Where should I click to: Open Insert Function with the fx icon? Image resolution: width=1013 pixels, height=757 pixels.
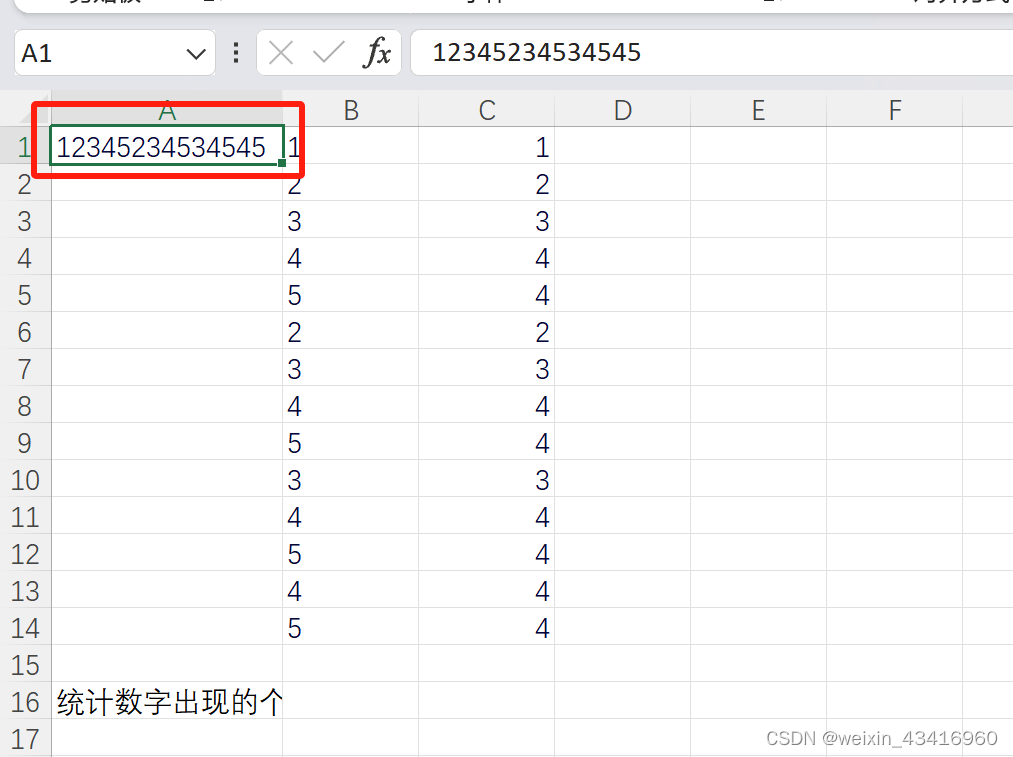coord(377,52)
